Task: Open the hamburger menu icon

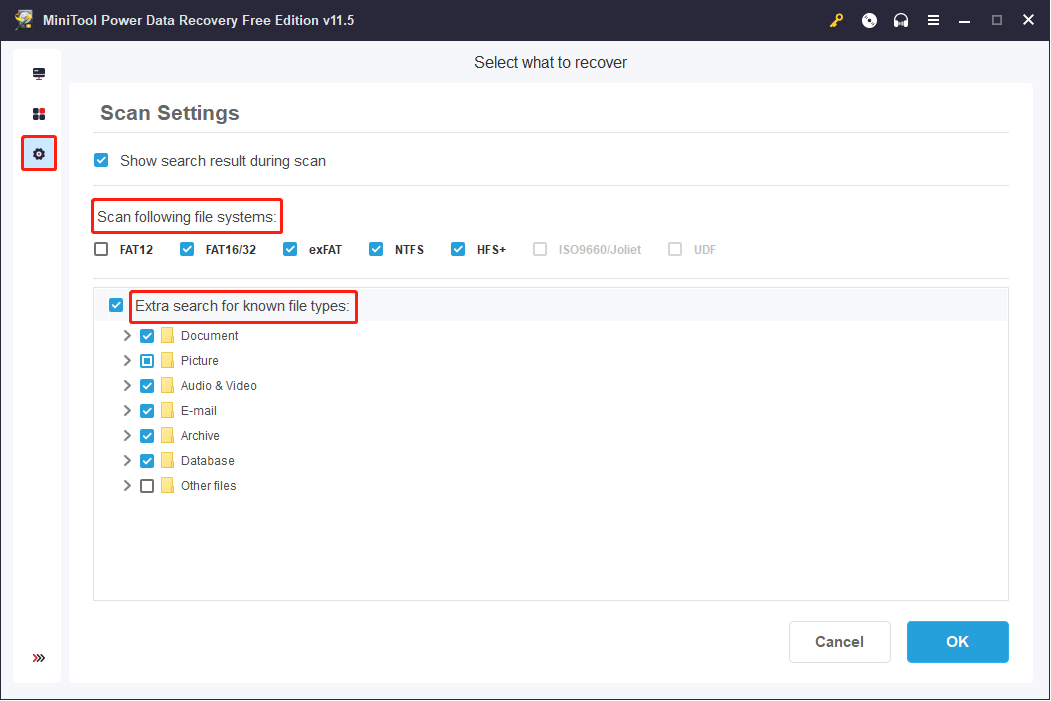Action: coord(933,19)
